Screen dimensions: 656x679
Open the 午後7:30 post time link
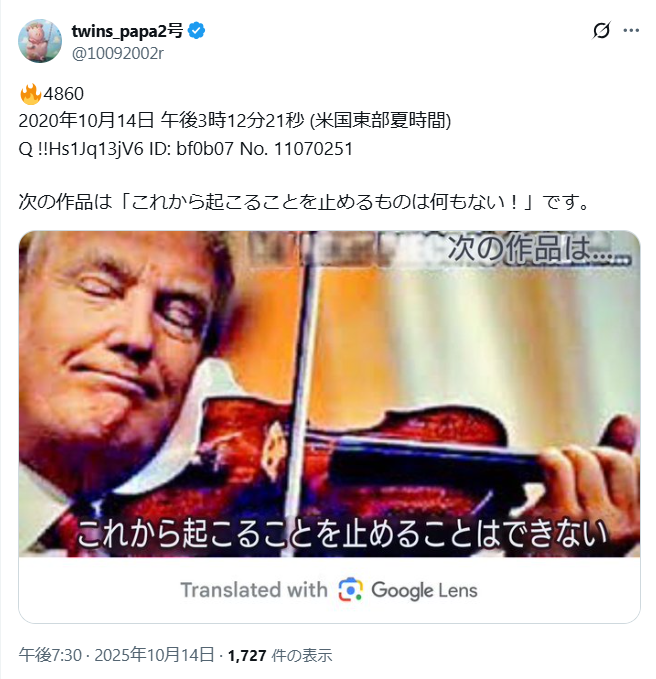tap(50, 655)
